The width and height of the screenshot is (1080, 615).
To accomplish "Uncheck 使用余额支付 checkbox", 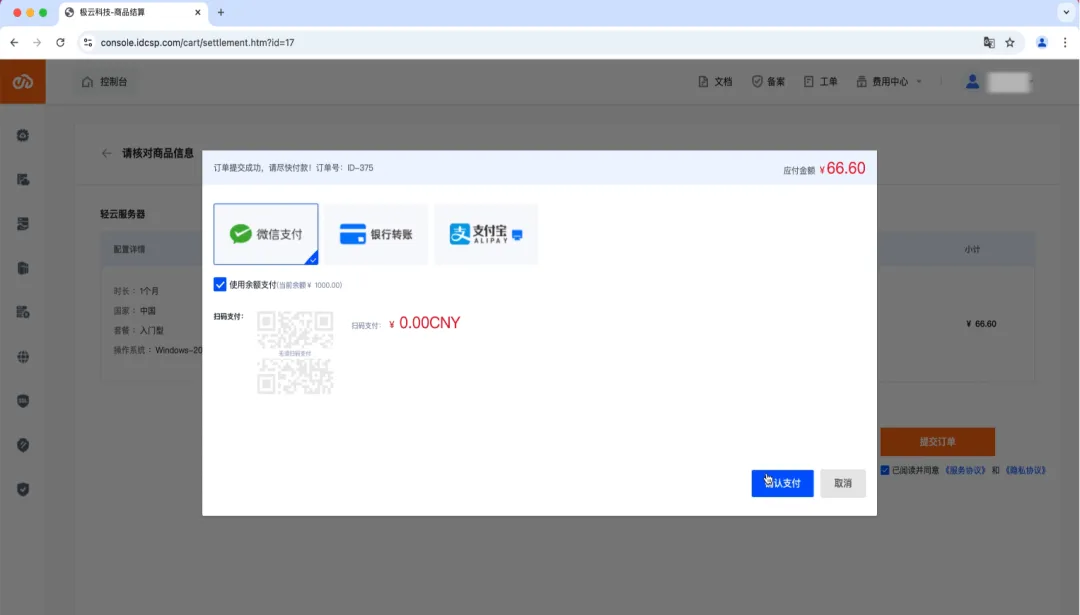I will 220,284.
